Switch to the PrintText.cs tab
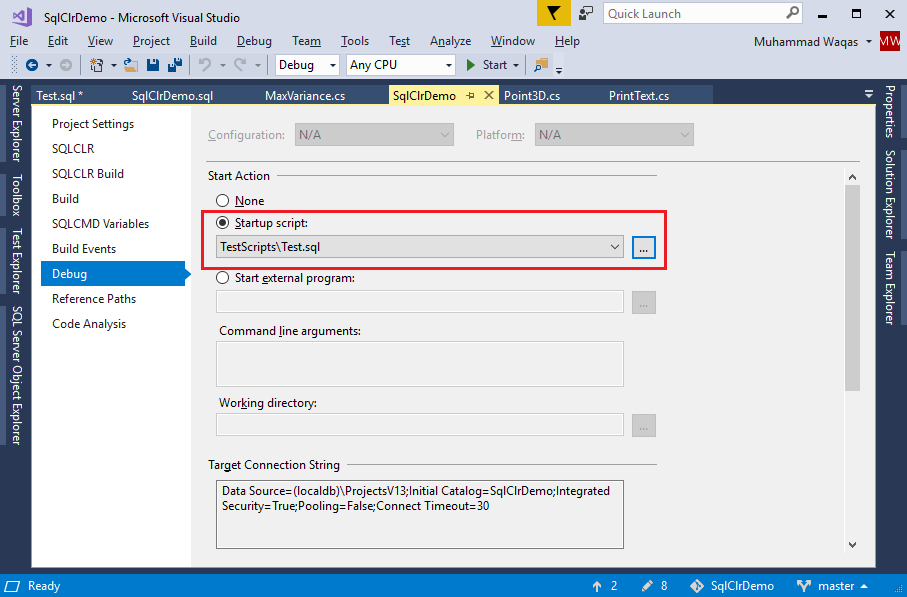 tap(639, 95)
